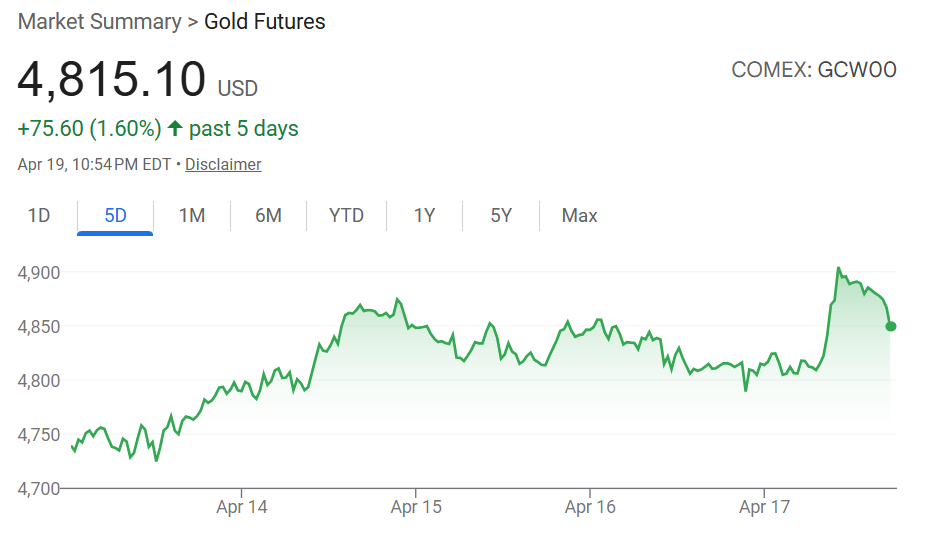Click the Apr 16 date label

click(x=590, y=508)
